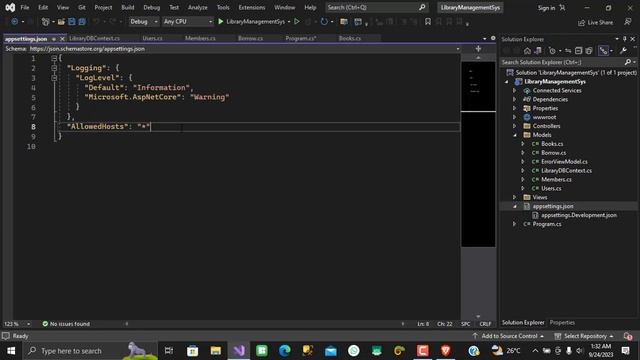Viewport: 640px width, 360px height.
Task: Expand the Controllers folder
Action: (514, 126)
